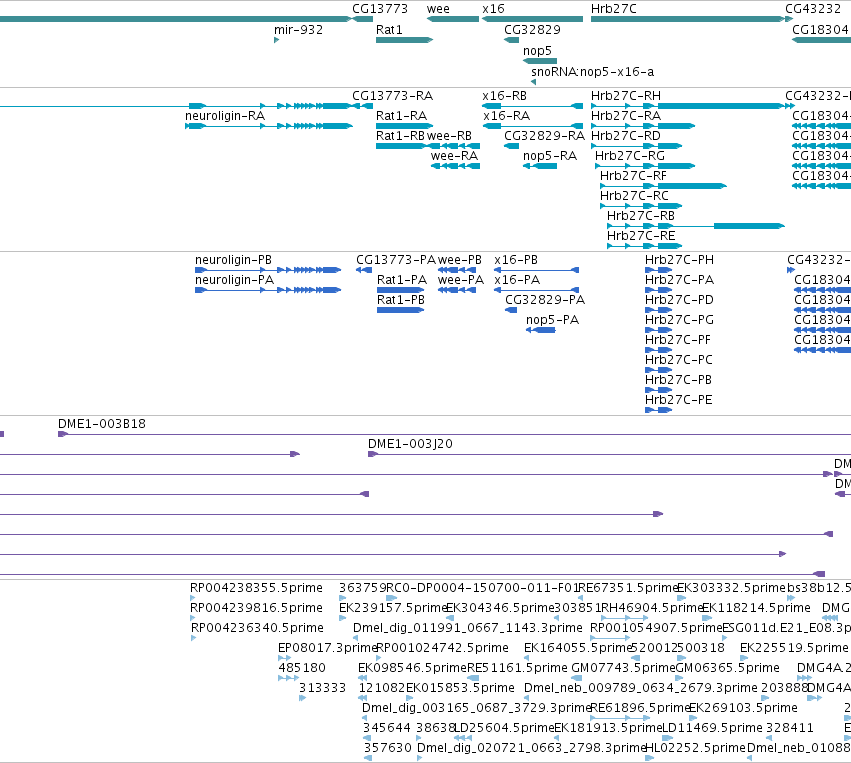This screenshot has height=763, width=851.
Task: Select the nop5-PA protein label
Action: (x=552, y=320)
